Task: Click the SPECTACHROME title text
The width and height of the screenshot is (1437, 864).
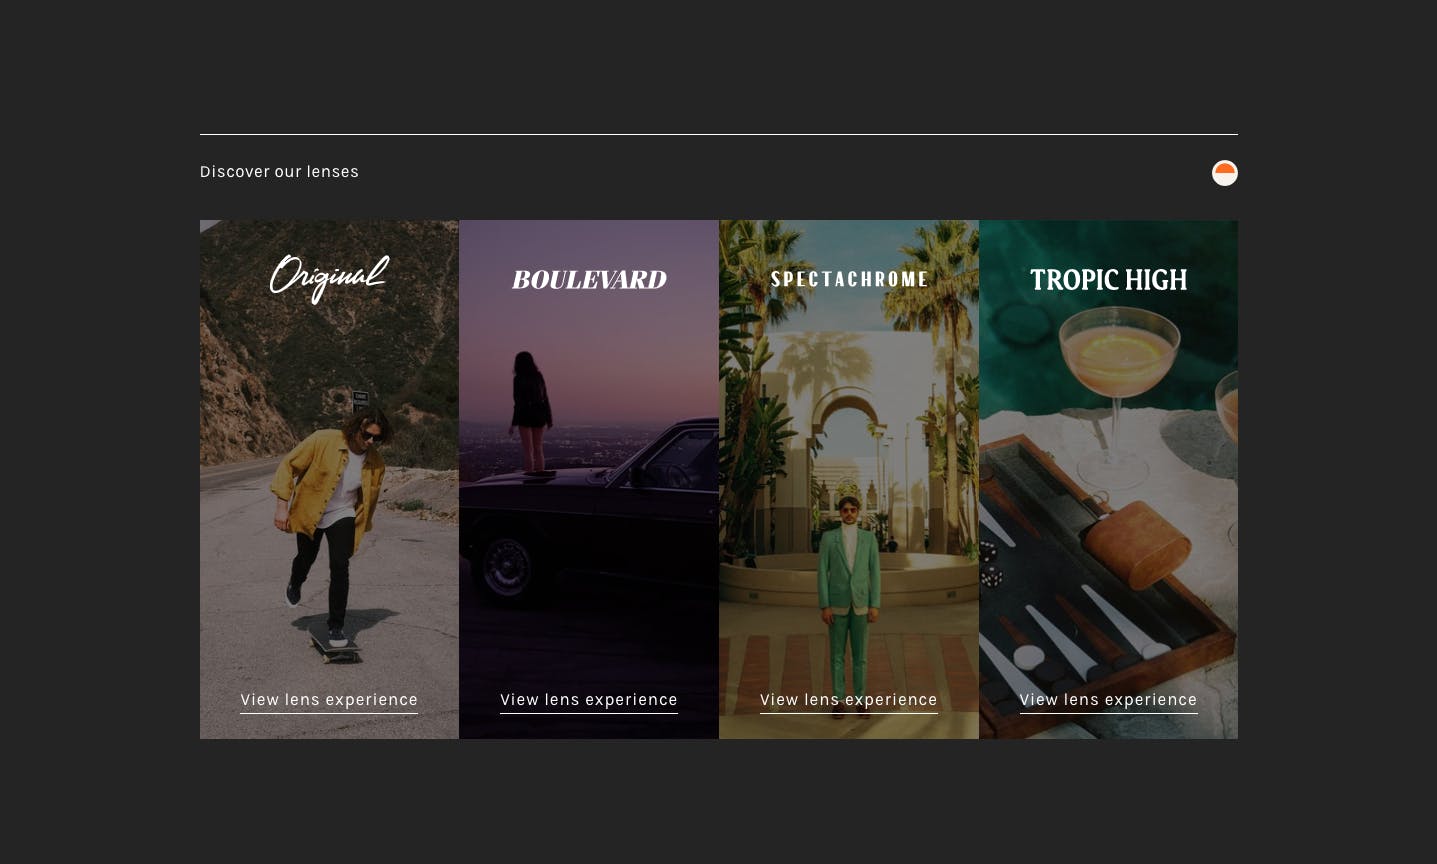Action: click(x=849, y=279)
